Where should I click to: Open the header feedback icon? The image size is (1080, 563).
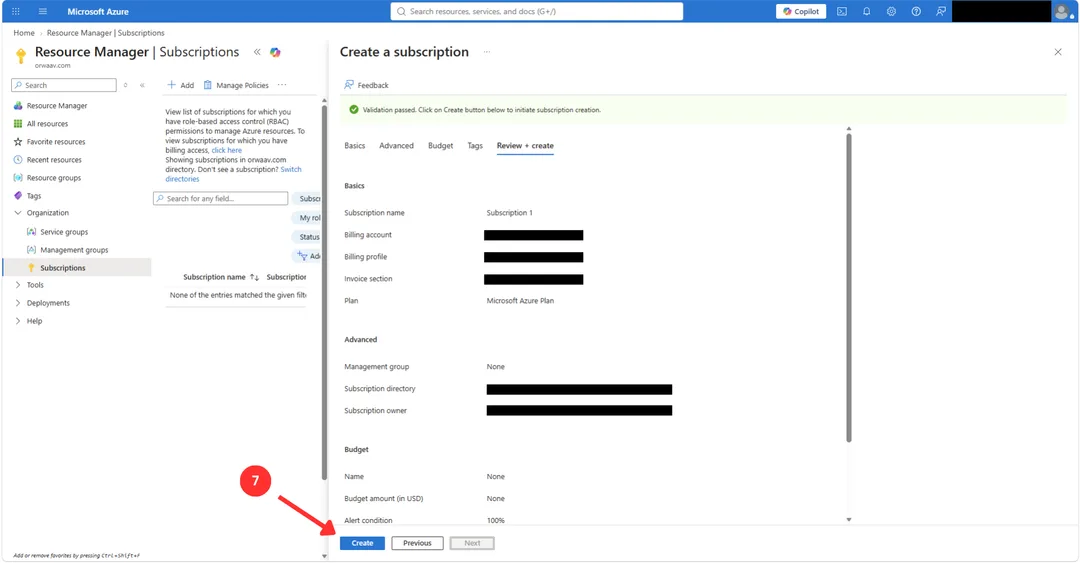pos(940,11)
